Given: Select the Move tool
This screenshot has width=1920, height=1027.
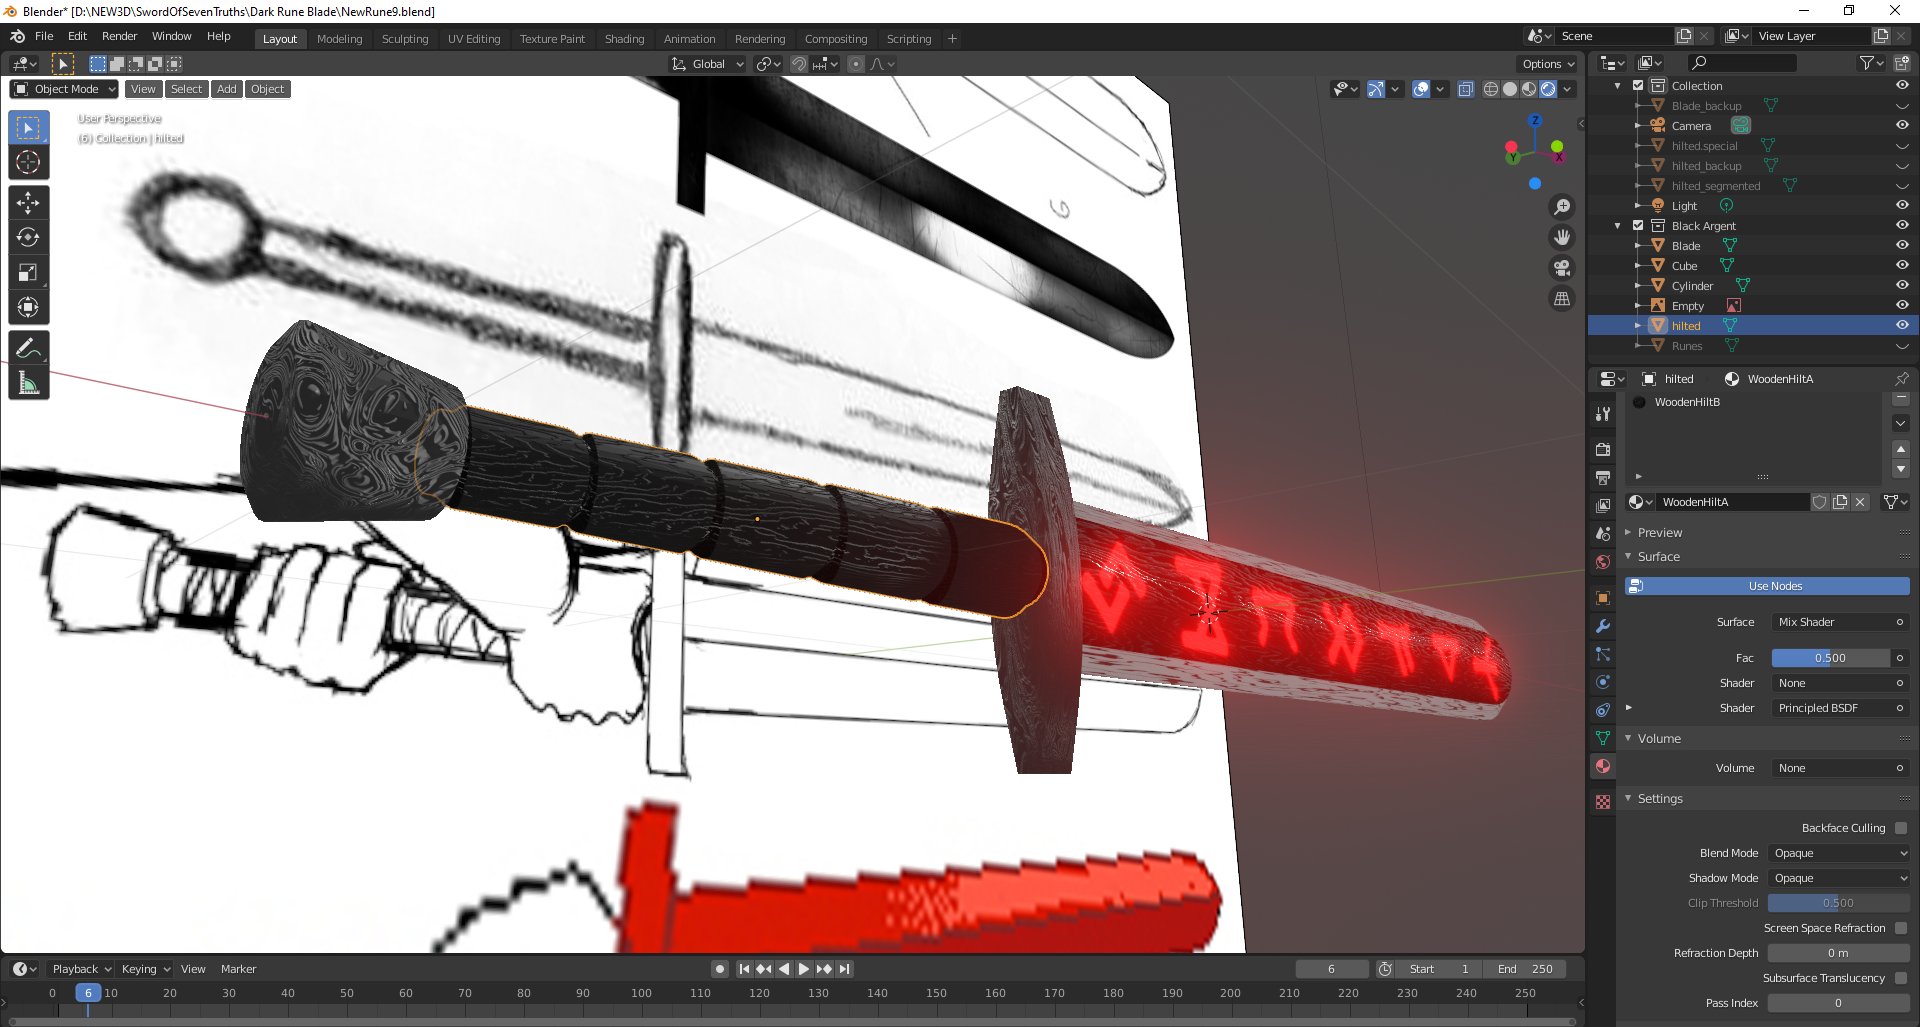Looking at the screenshot, I should point(28,203).
